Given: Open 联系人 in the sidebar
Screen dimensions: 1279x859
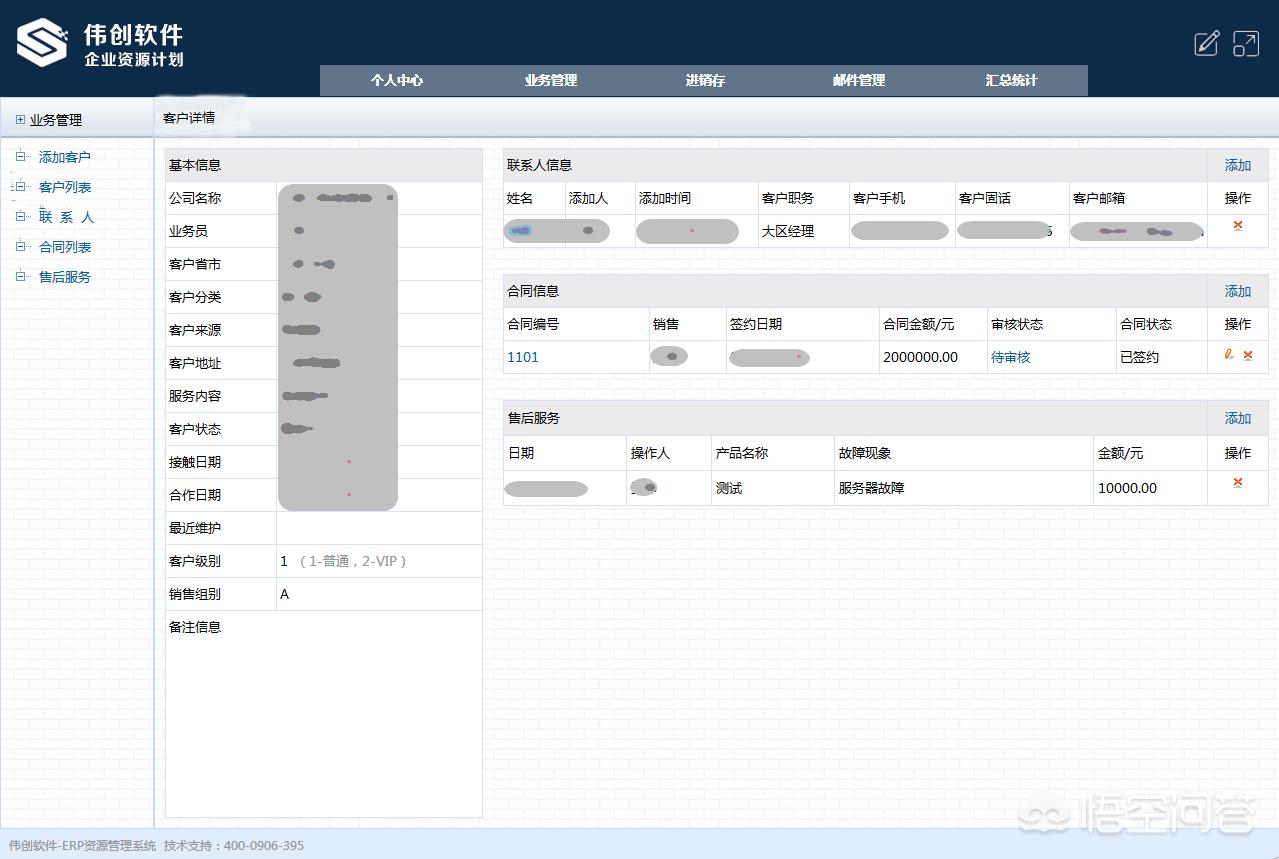Looking at the screenshot, I should point(66,217).
